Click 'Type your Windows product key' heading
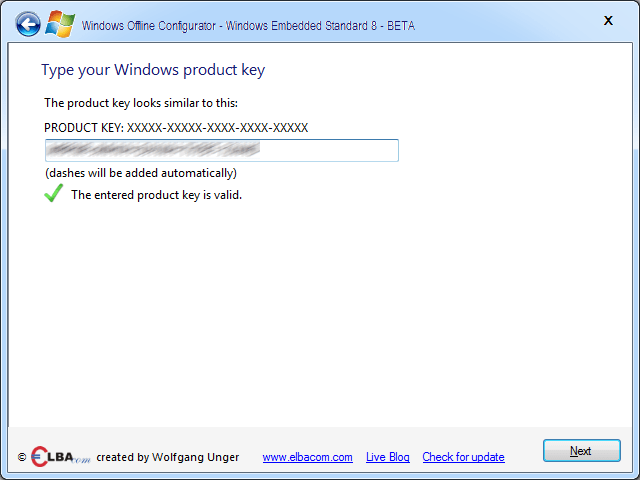This screenshot has width=640, height=480. (x=153, y=70)
